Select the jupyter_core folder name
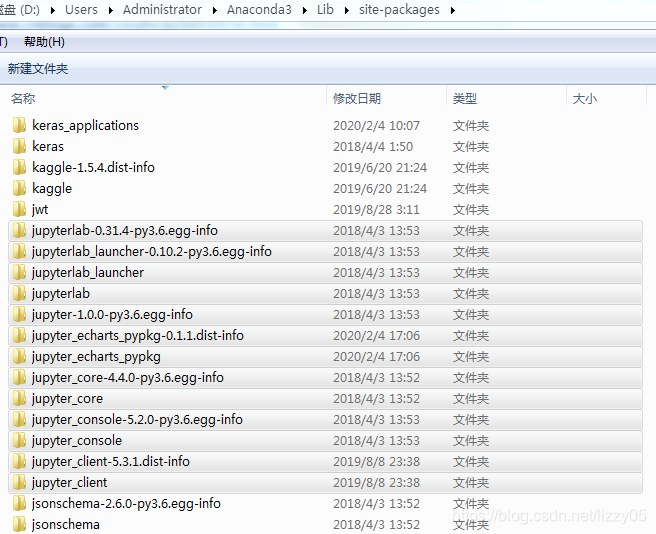Image resolution: width=656 pixels, height=534 pixels. pyautogui.click(x=67, y=398)
